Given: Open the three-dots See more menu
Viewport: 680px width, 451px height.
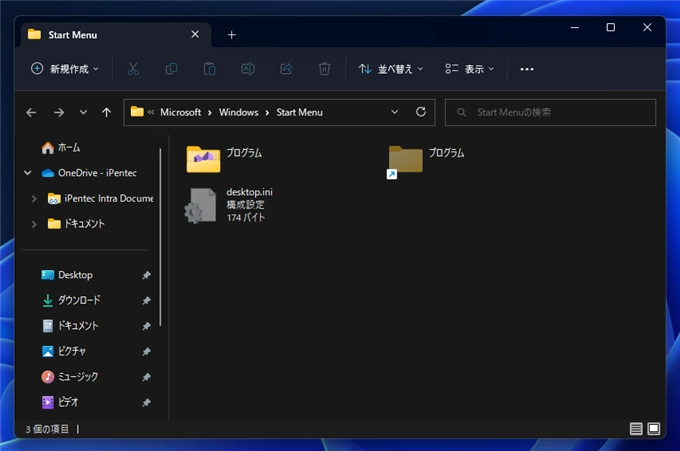Looking at the screenshot, I should tap(527, 69).
